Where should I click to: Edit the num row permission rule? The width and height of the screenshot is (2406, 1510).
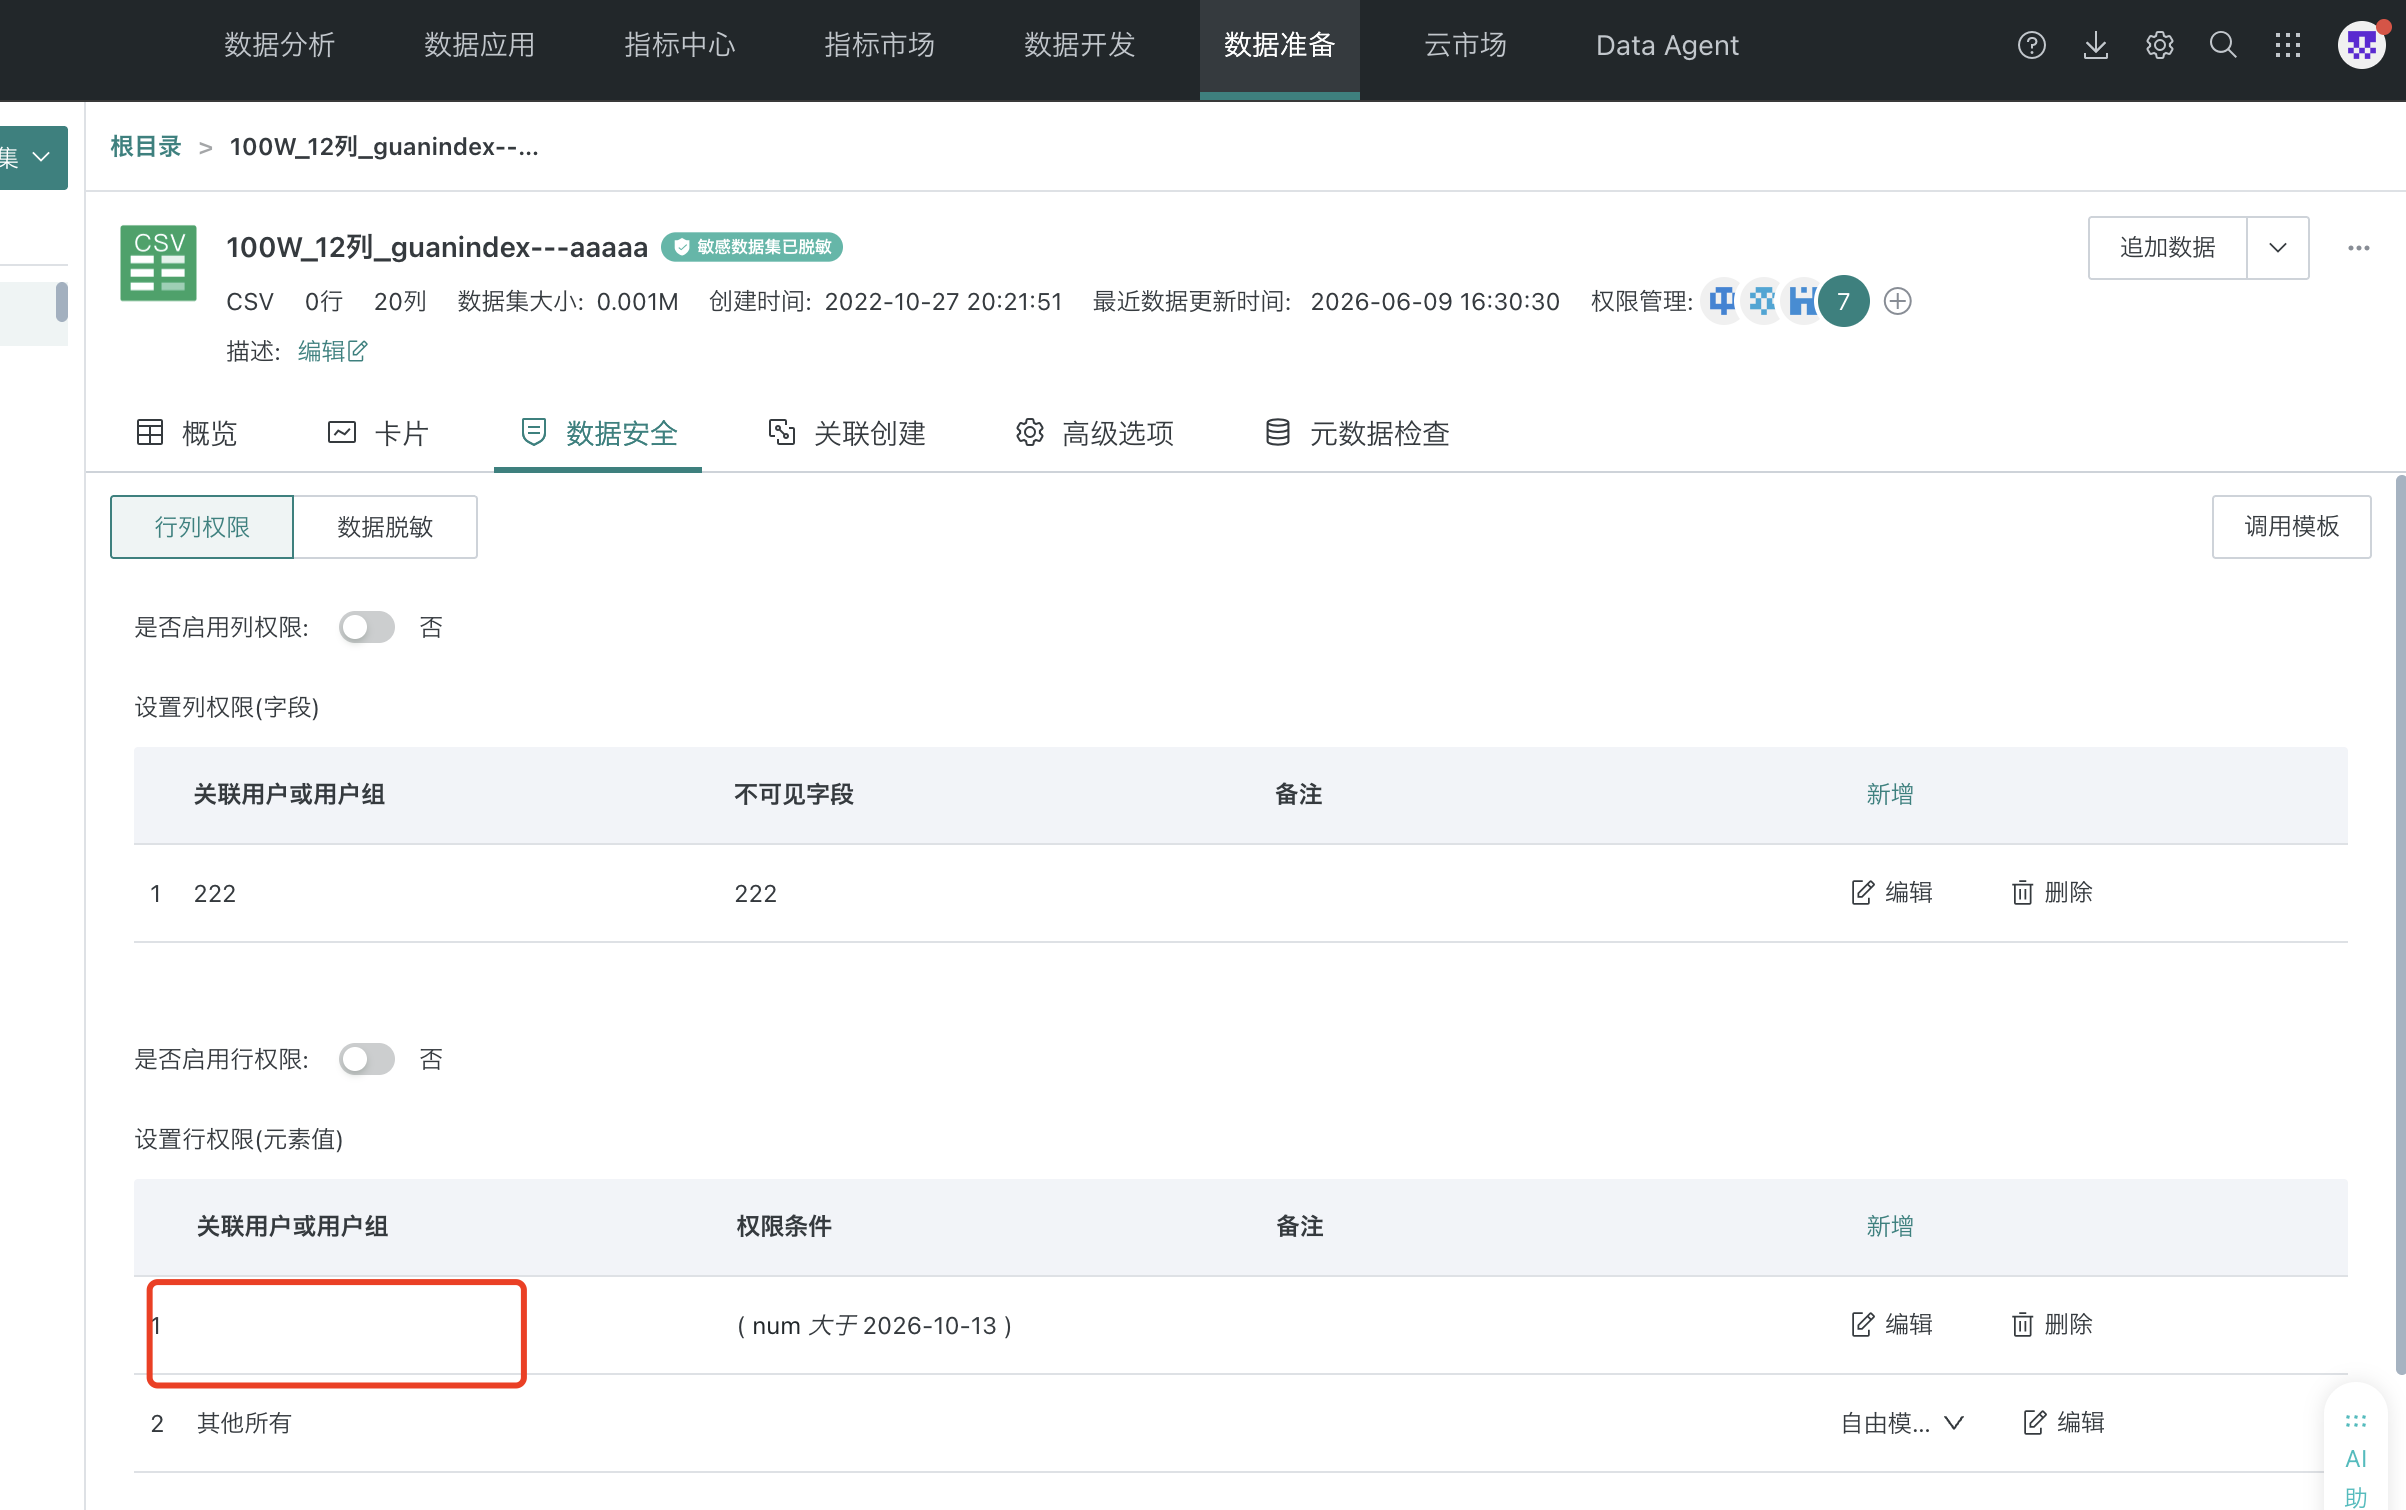tap(1891, 1324)
